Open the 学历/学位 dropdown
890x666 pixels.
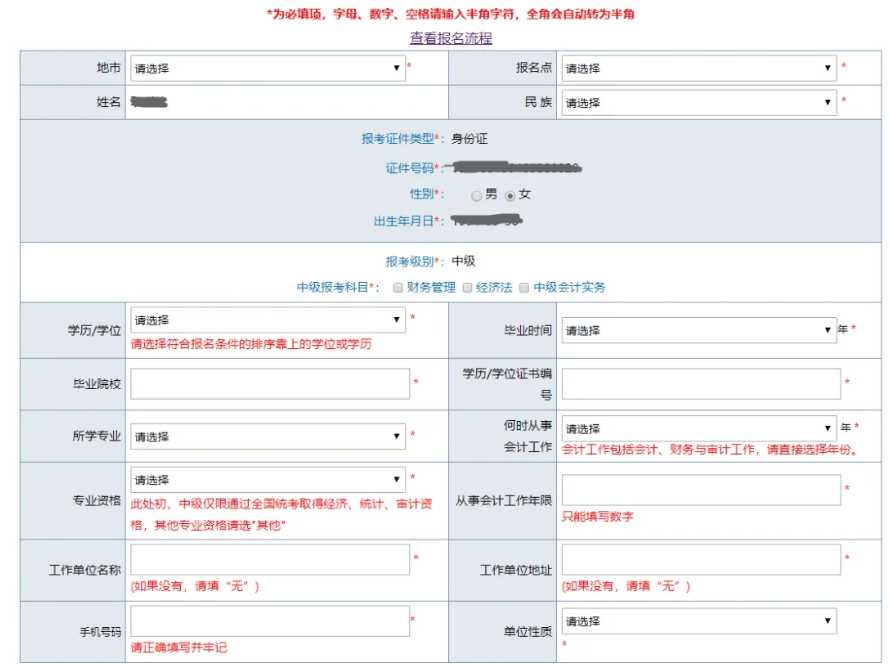point(268,320)
